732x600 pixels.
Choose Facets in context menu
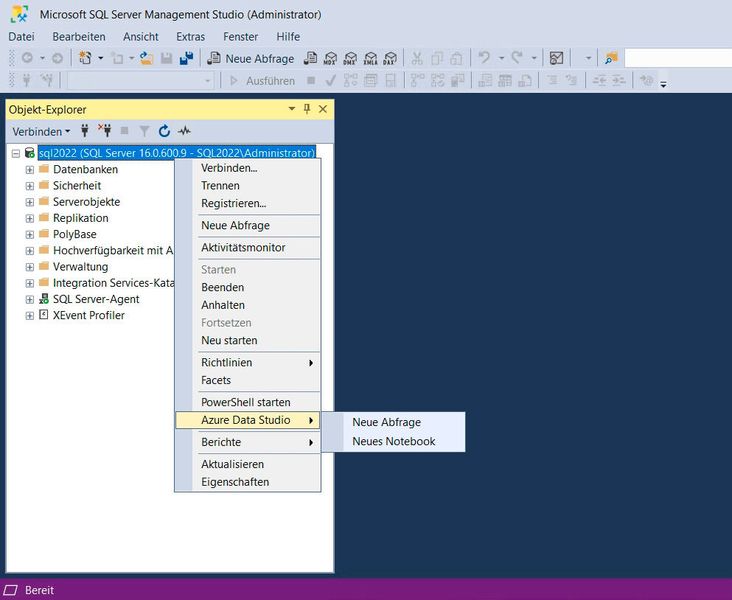248,381
